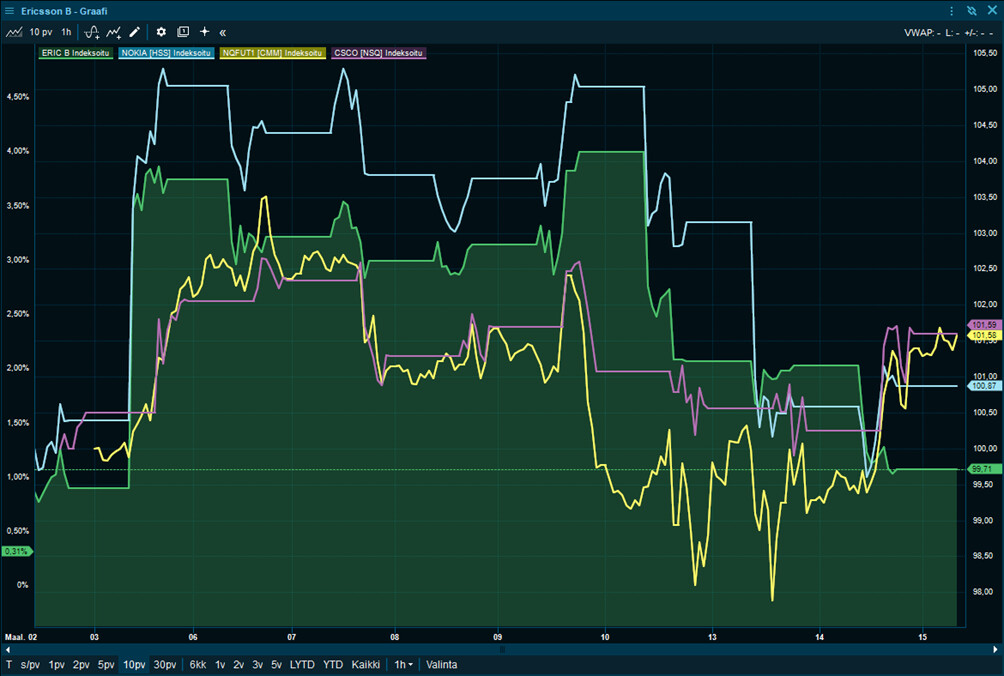
Task: Click the crosshair cursor icon
Action: (204, 32)
